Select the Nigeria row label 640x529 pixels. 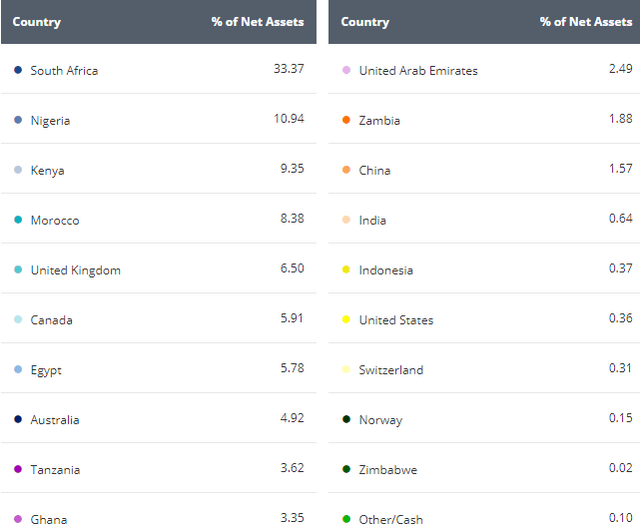[x=50, y=121]
